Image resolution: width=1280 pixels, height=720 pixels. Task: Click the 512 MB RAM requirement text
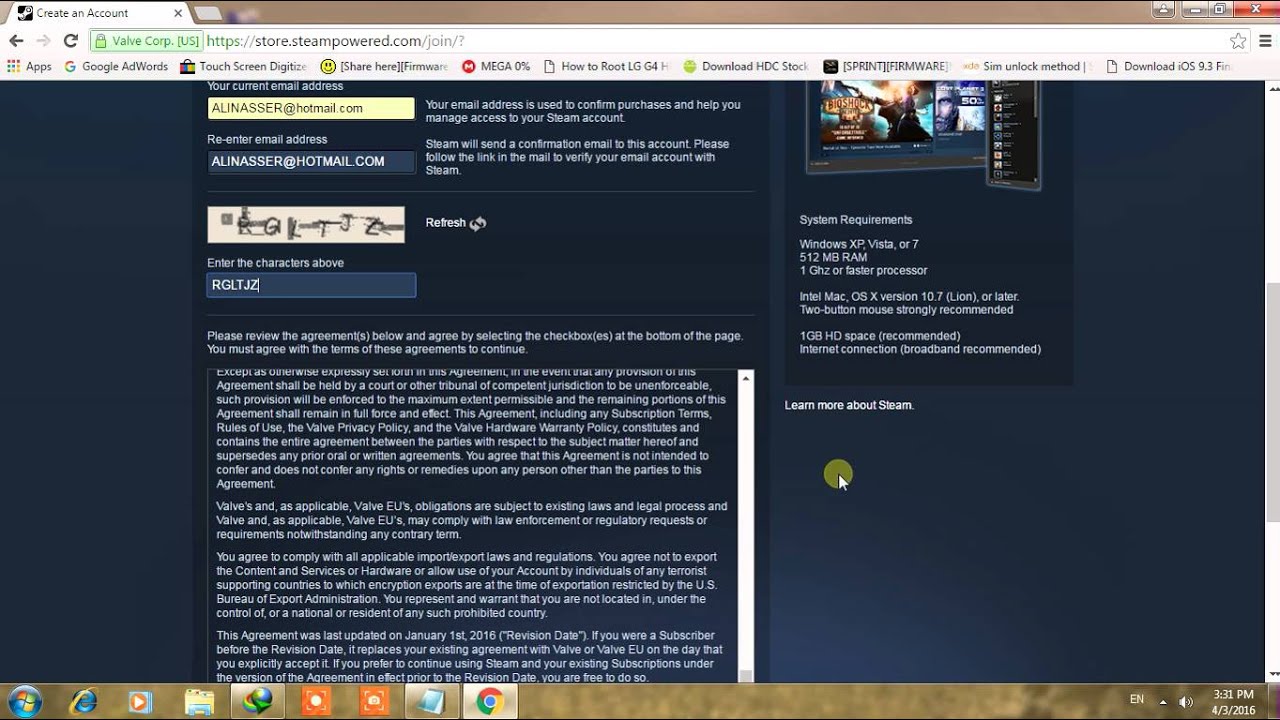click(833, 257)
